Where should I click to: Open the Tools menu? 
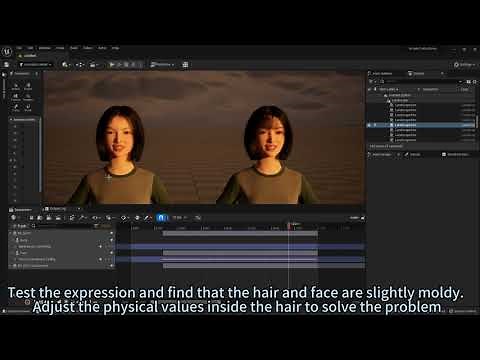pos(60,48)
